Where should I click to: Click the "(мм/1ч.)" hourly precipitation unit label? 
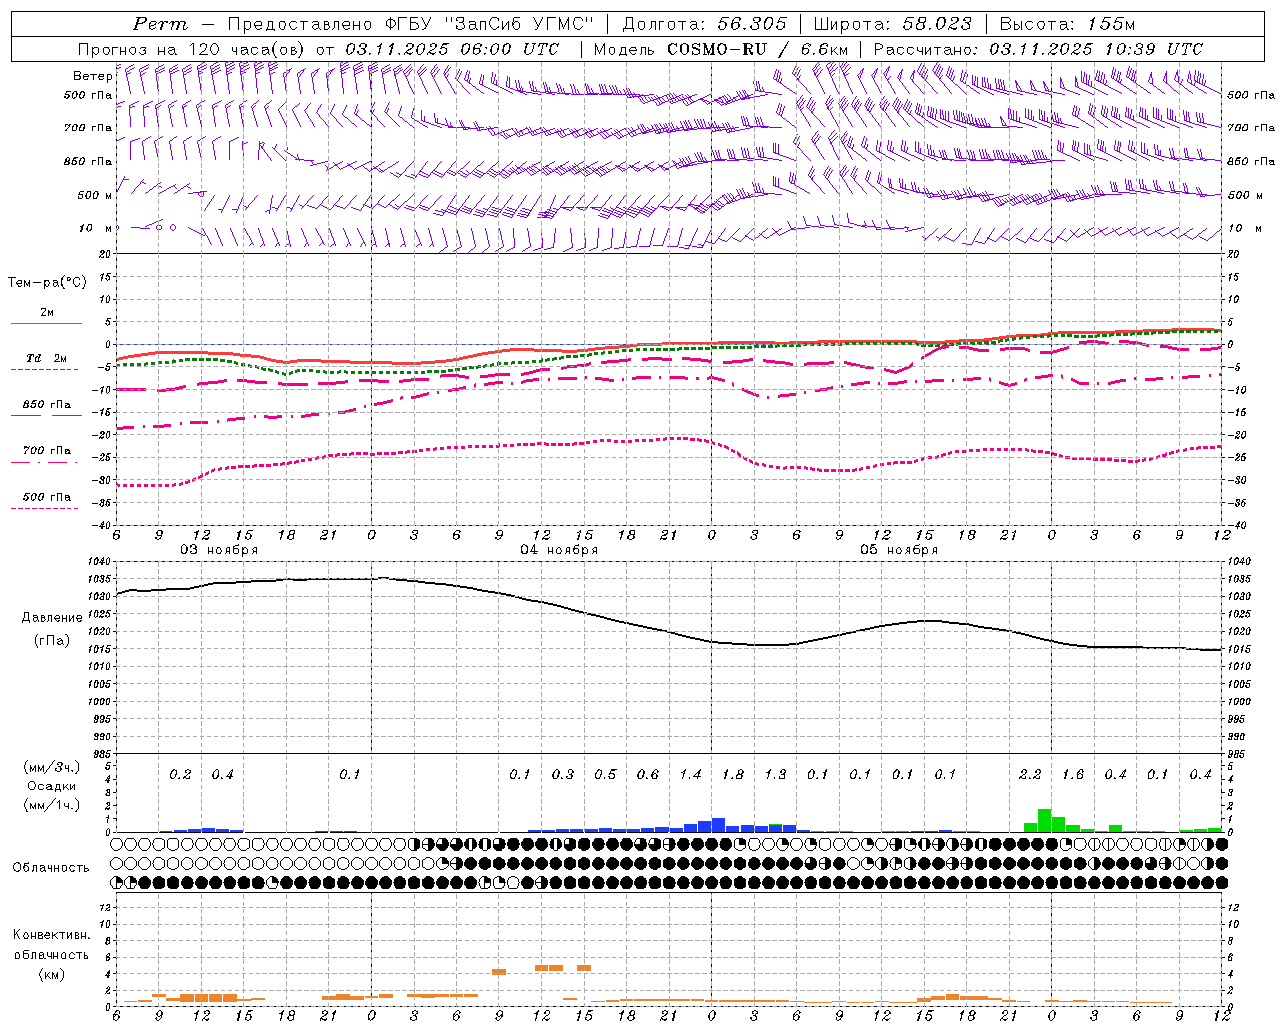pos(52,805)
